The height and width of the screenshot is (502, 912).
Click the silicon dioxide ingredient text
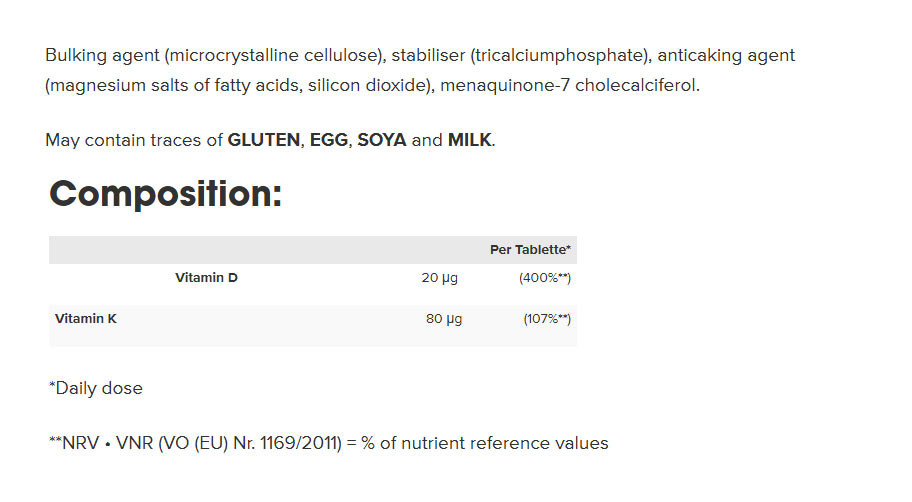pos(368,86)
